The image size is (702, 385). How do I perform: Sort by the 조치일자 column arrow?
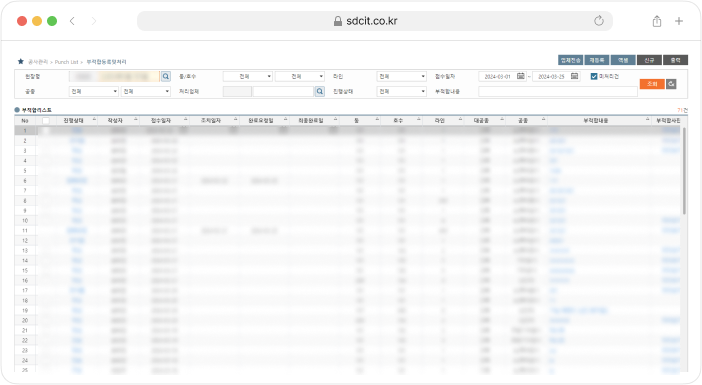click(x=235, y=120)
